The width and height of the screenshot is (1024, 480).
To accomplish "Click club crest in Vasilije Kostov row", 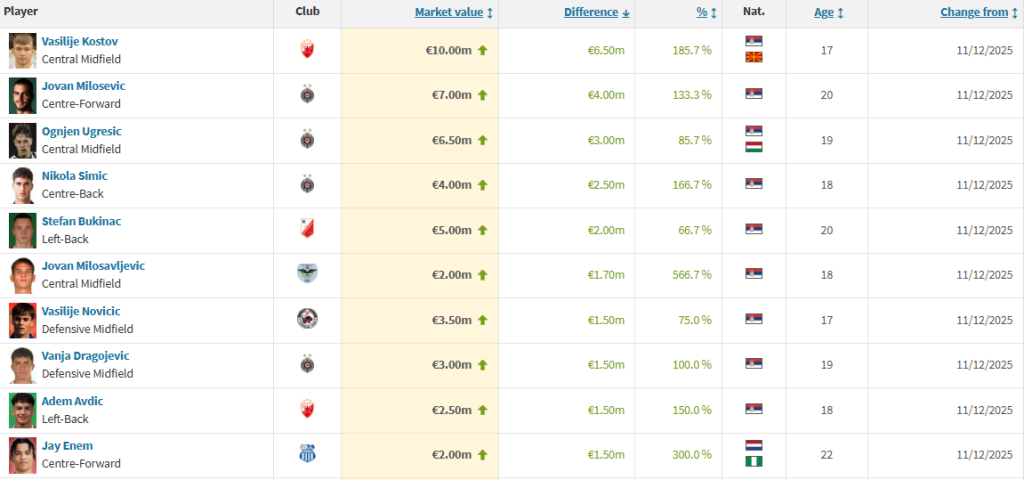I will 307,49.
